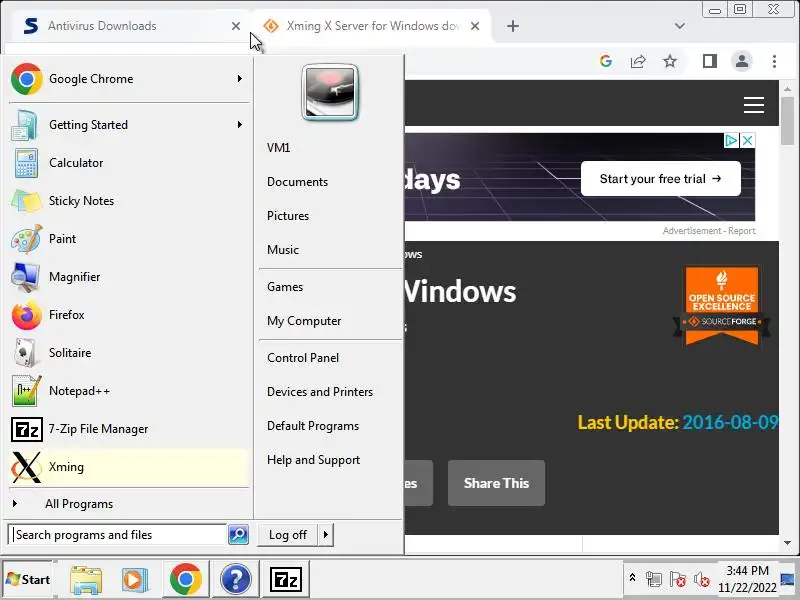Open Sticky Notes program

pos(128,201)
